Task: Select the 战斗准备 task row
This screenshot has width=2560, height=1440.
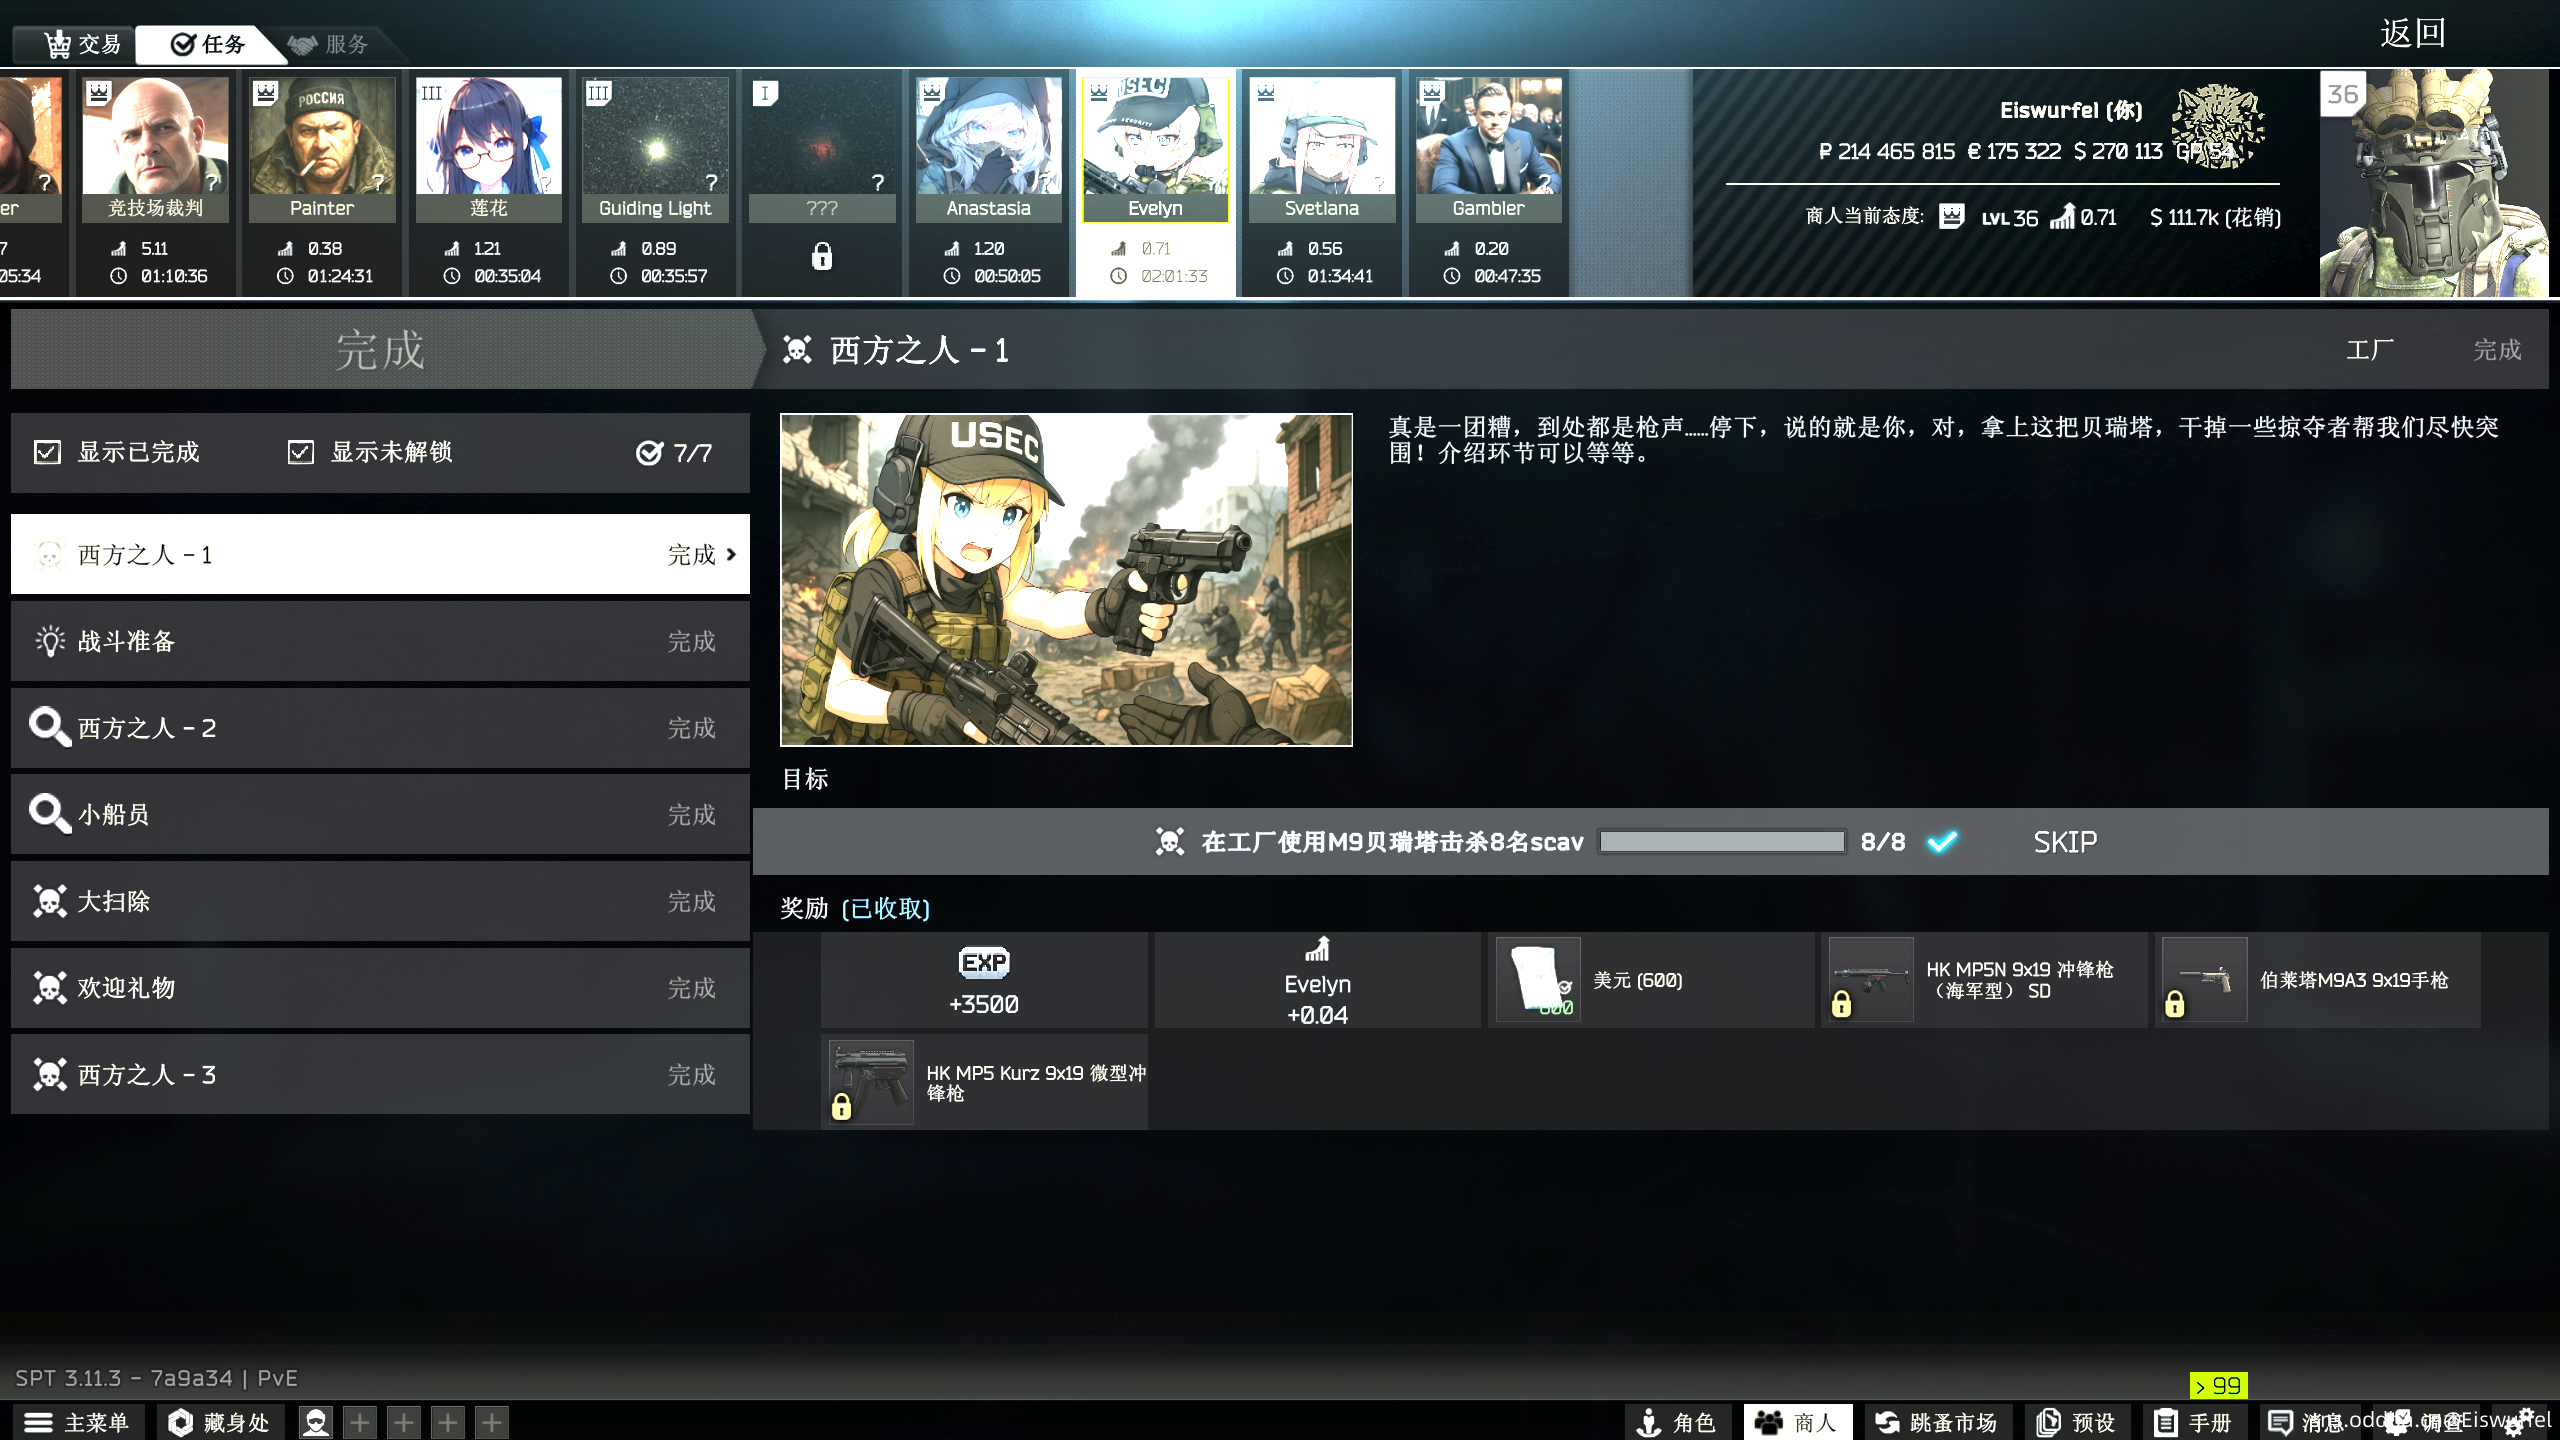Action: pos(380,641)
